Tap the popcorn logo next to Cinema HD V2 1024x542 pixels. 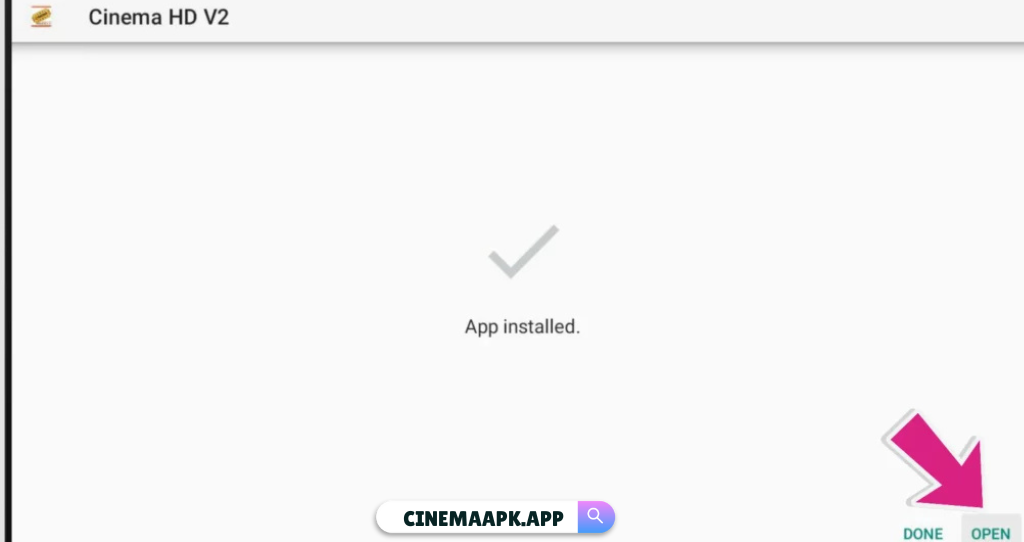tap(41, 17)
